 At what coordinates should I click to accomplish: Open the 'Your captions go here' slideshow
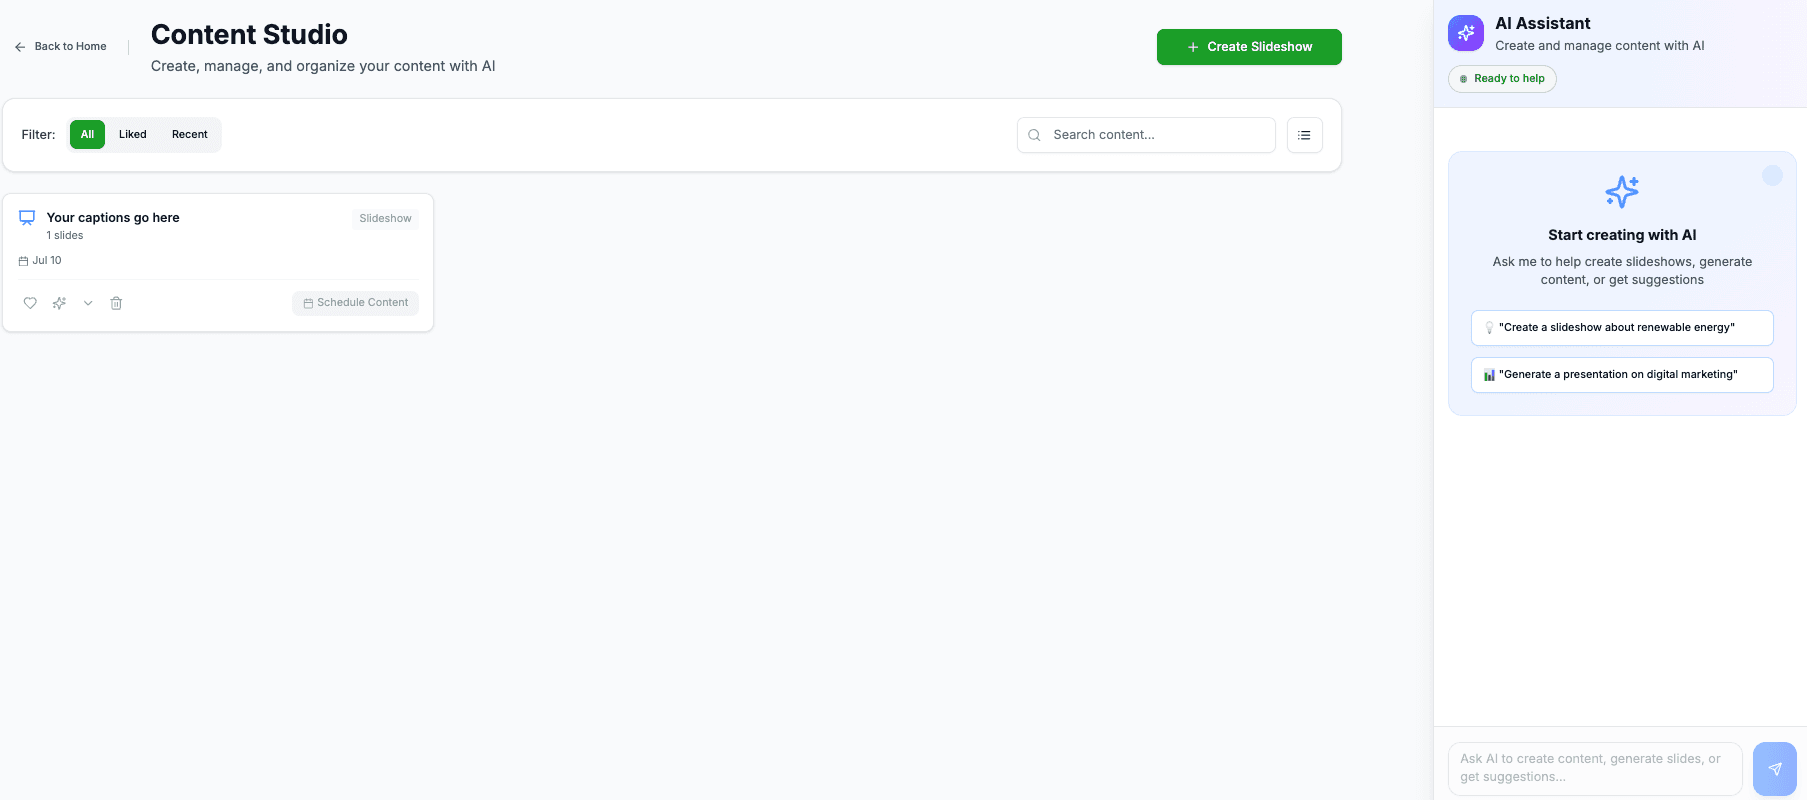[113, 217]
